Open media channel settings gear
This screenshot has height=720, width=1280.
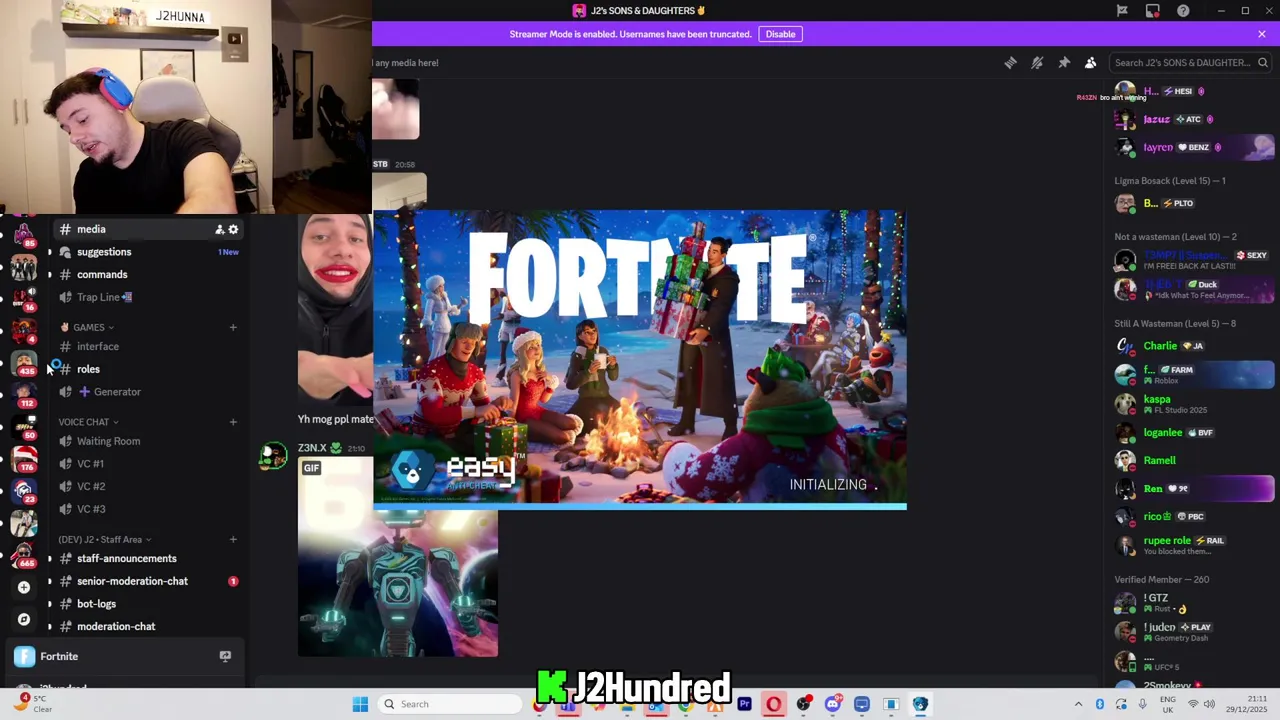[233, 230]
